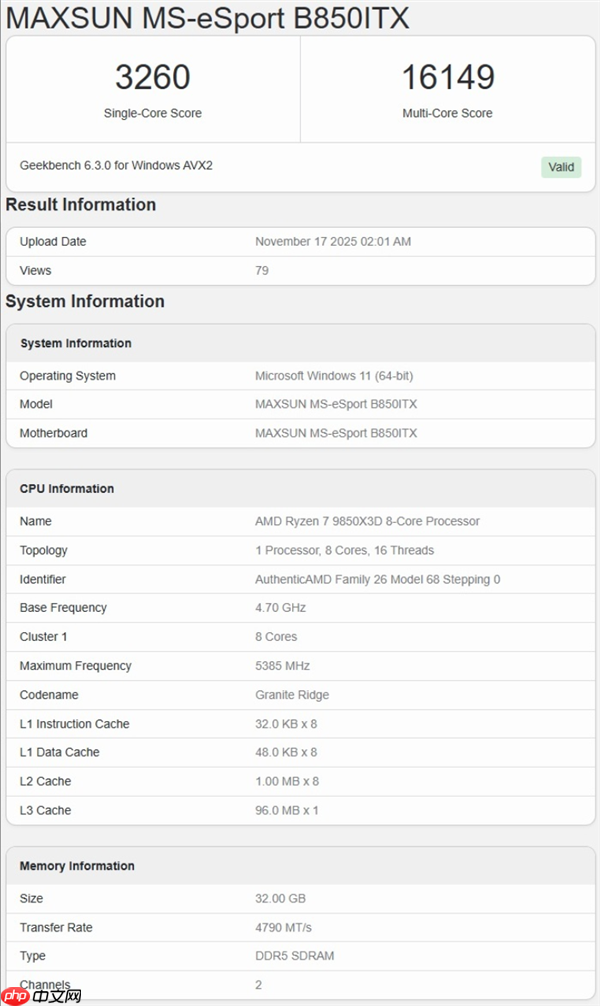Image resolution: width=600 pixels, height=1006 pixels.
Task: Click the green Valid badge
Action: pyautogui.click(x=561, y=167)
